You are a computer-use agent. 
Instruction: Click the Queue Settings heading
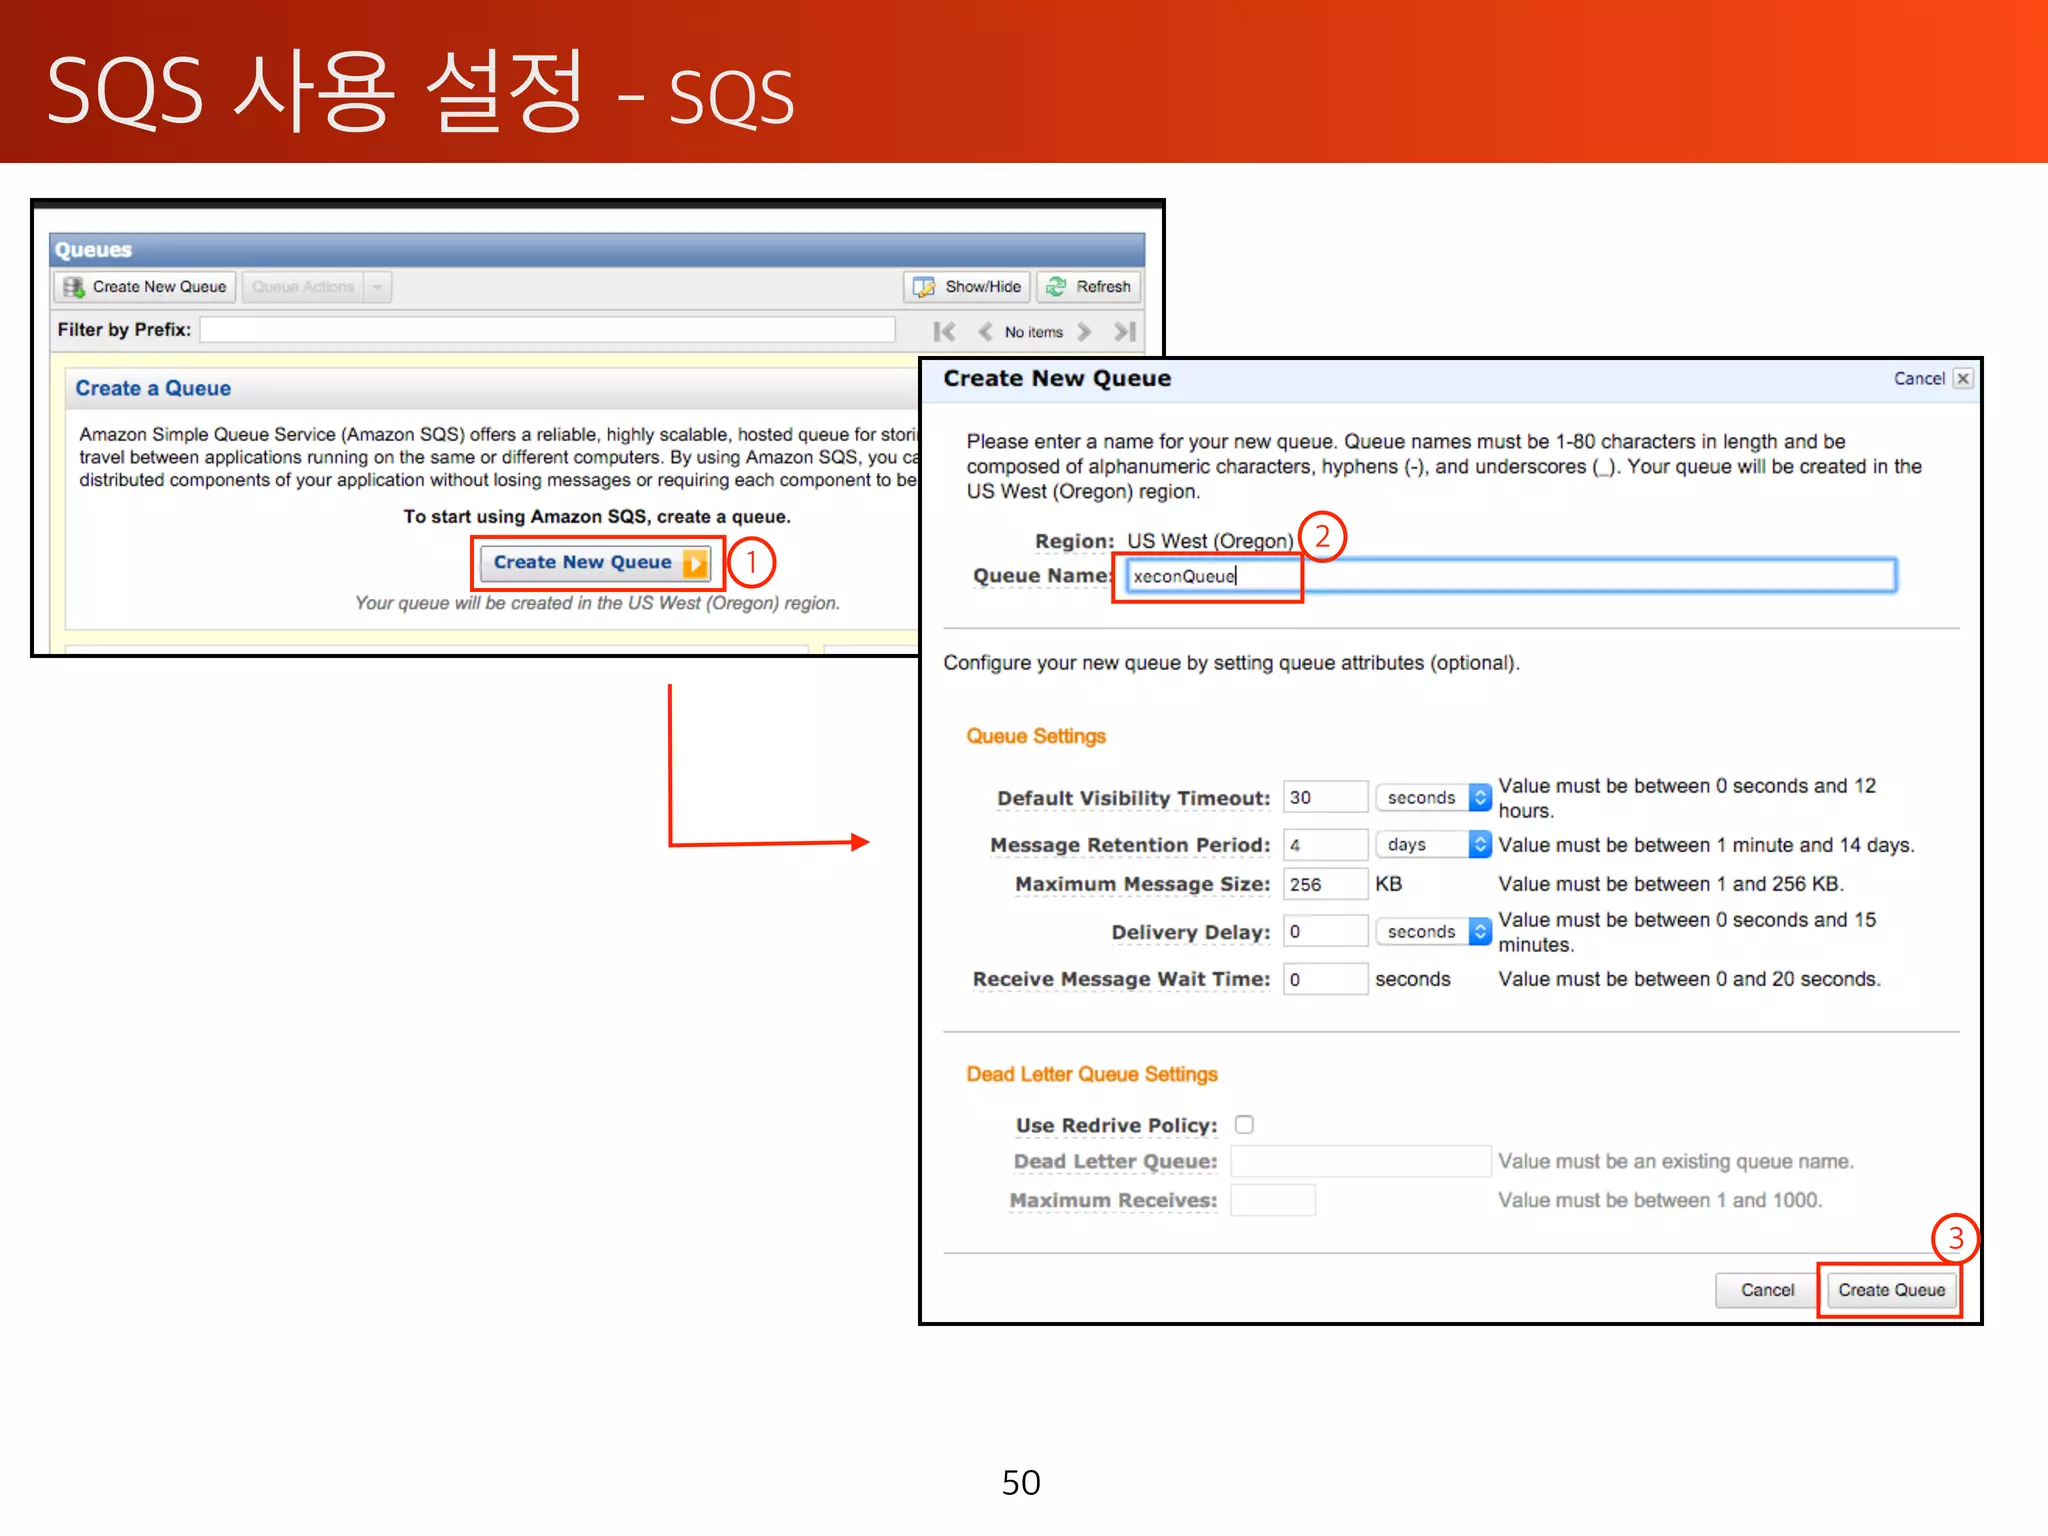1036,737
